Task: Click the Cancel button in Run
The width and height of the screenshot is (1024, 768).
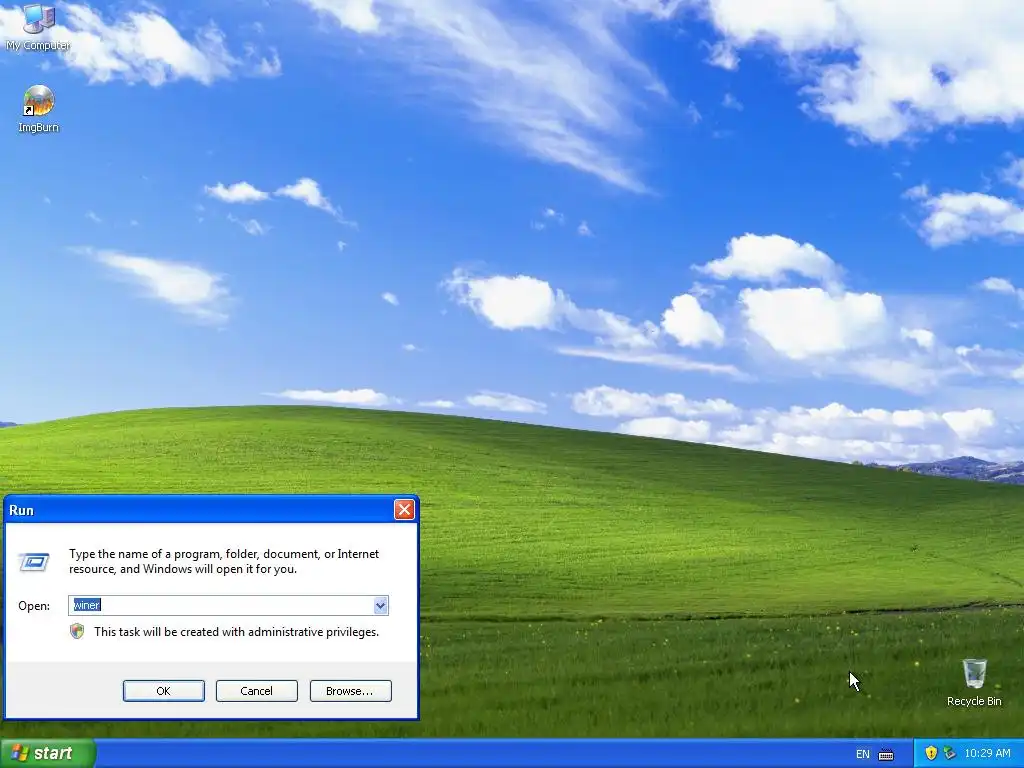Action: [x=257, y=691]
